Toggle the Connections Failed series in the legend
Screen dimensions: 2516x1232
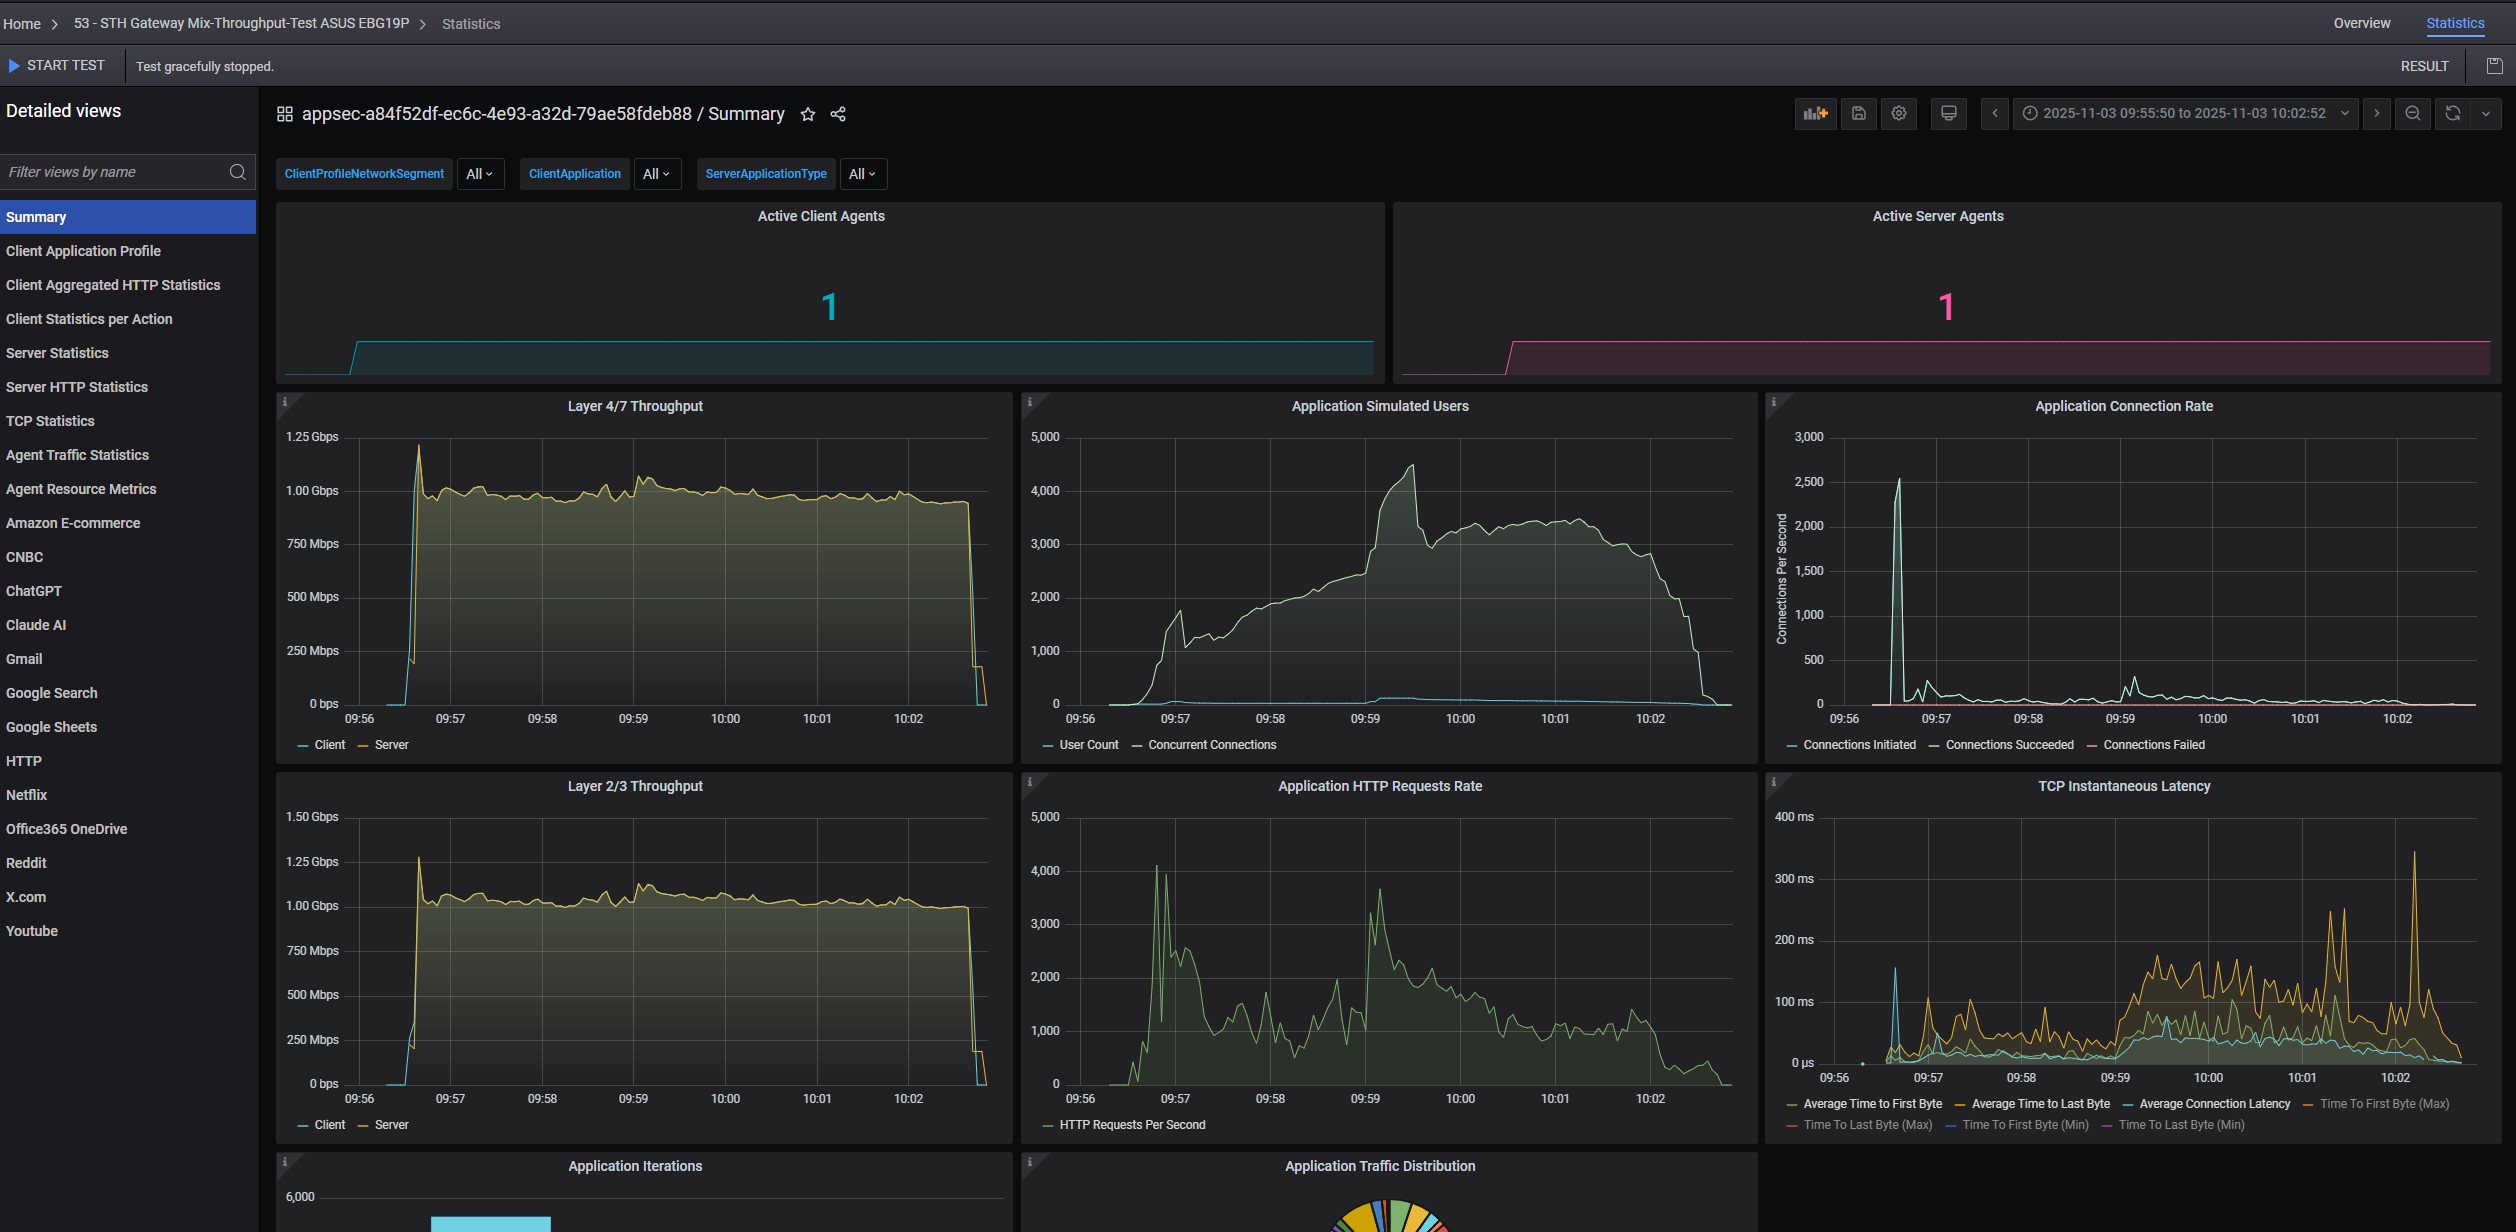(2153, 745)
